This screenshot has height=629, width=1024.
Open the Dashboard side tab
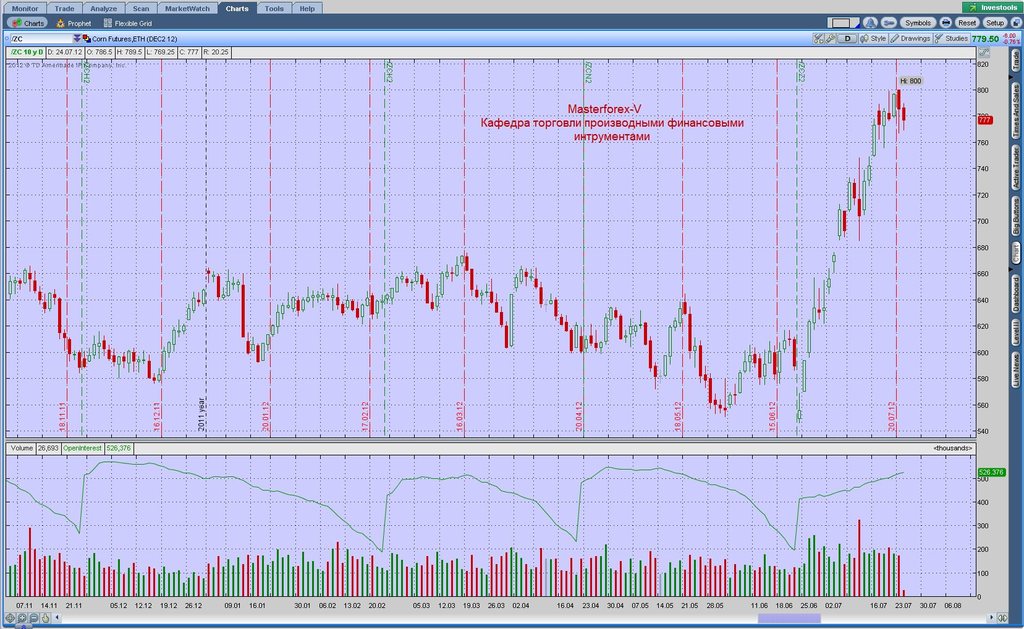pos(1016,293)
